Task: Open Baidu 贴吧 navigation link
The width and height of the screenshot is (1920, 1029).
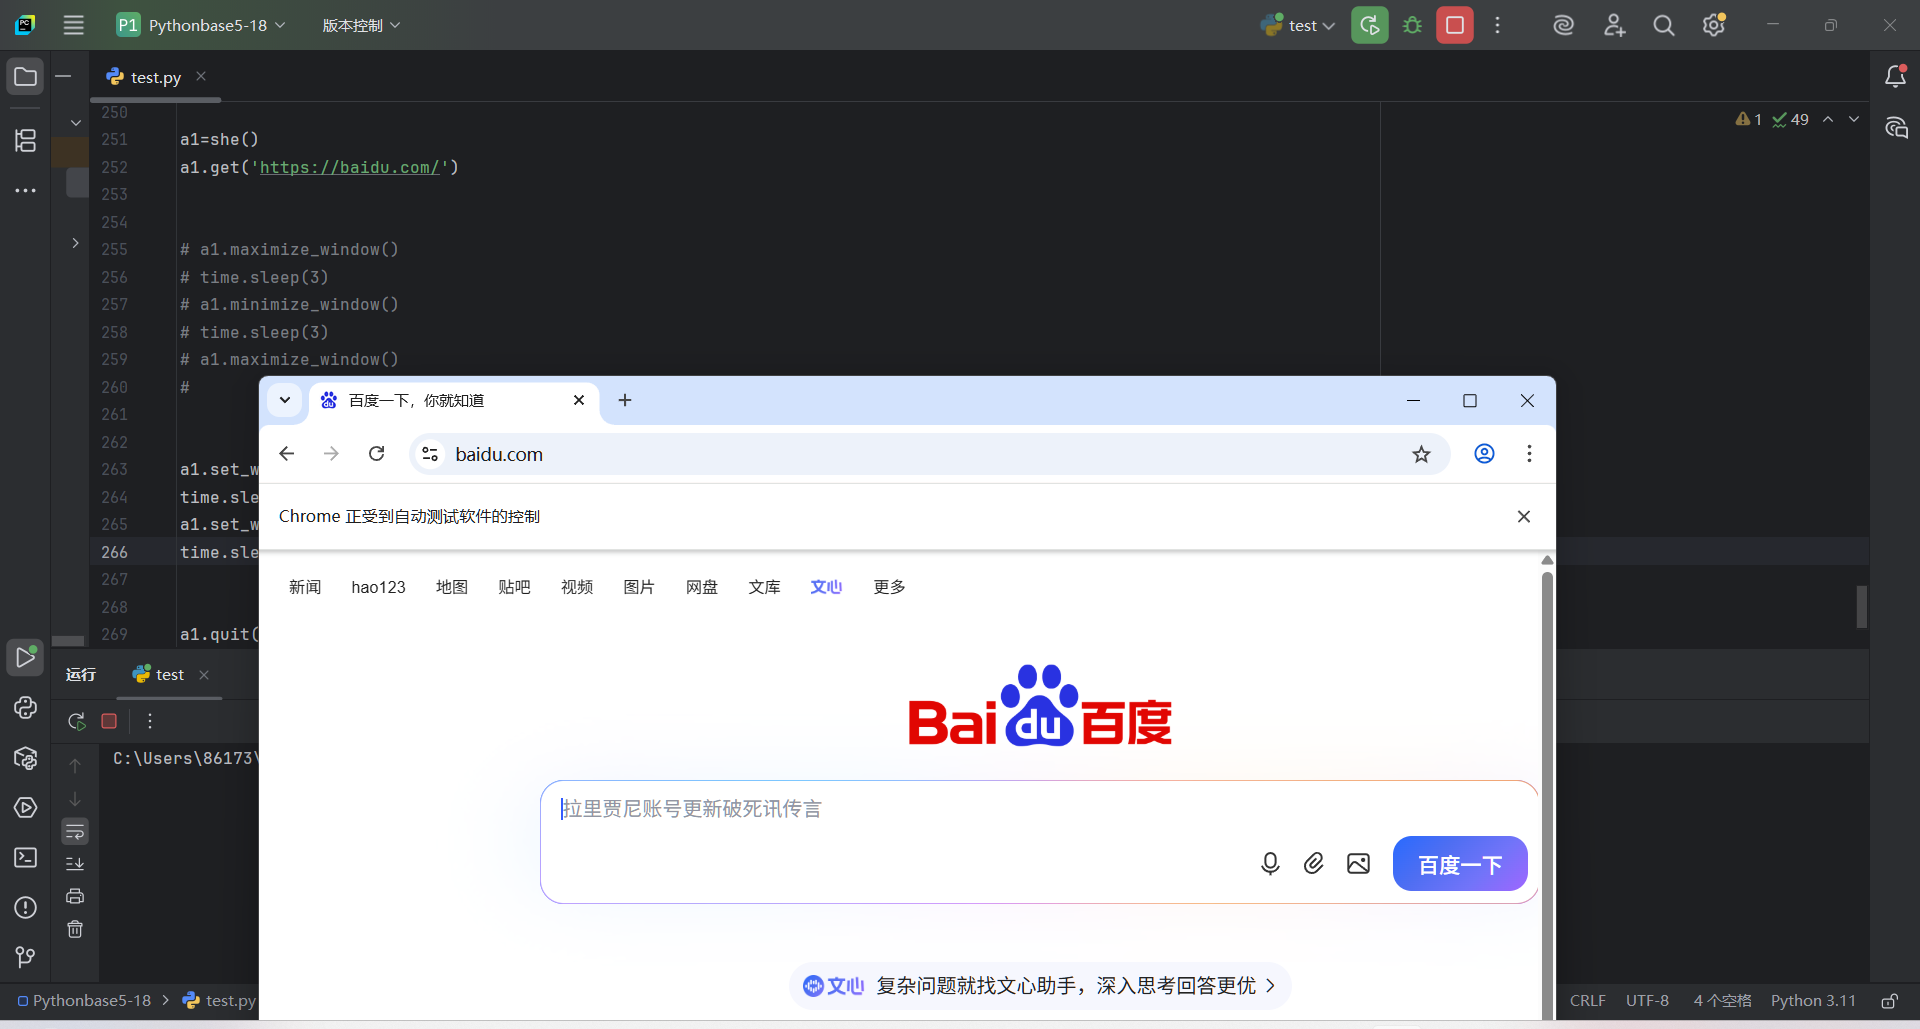Action: click(x=514, y=587)
